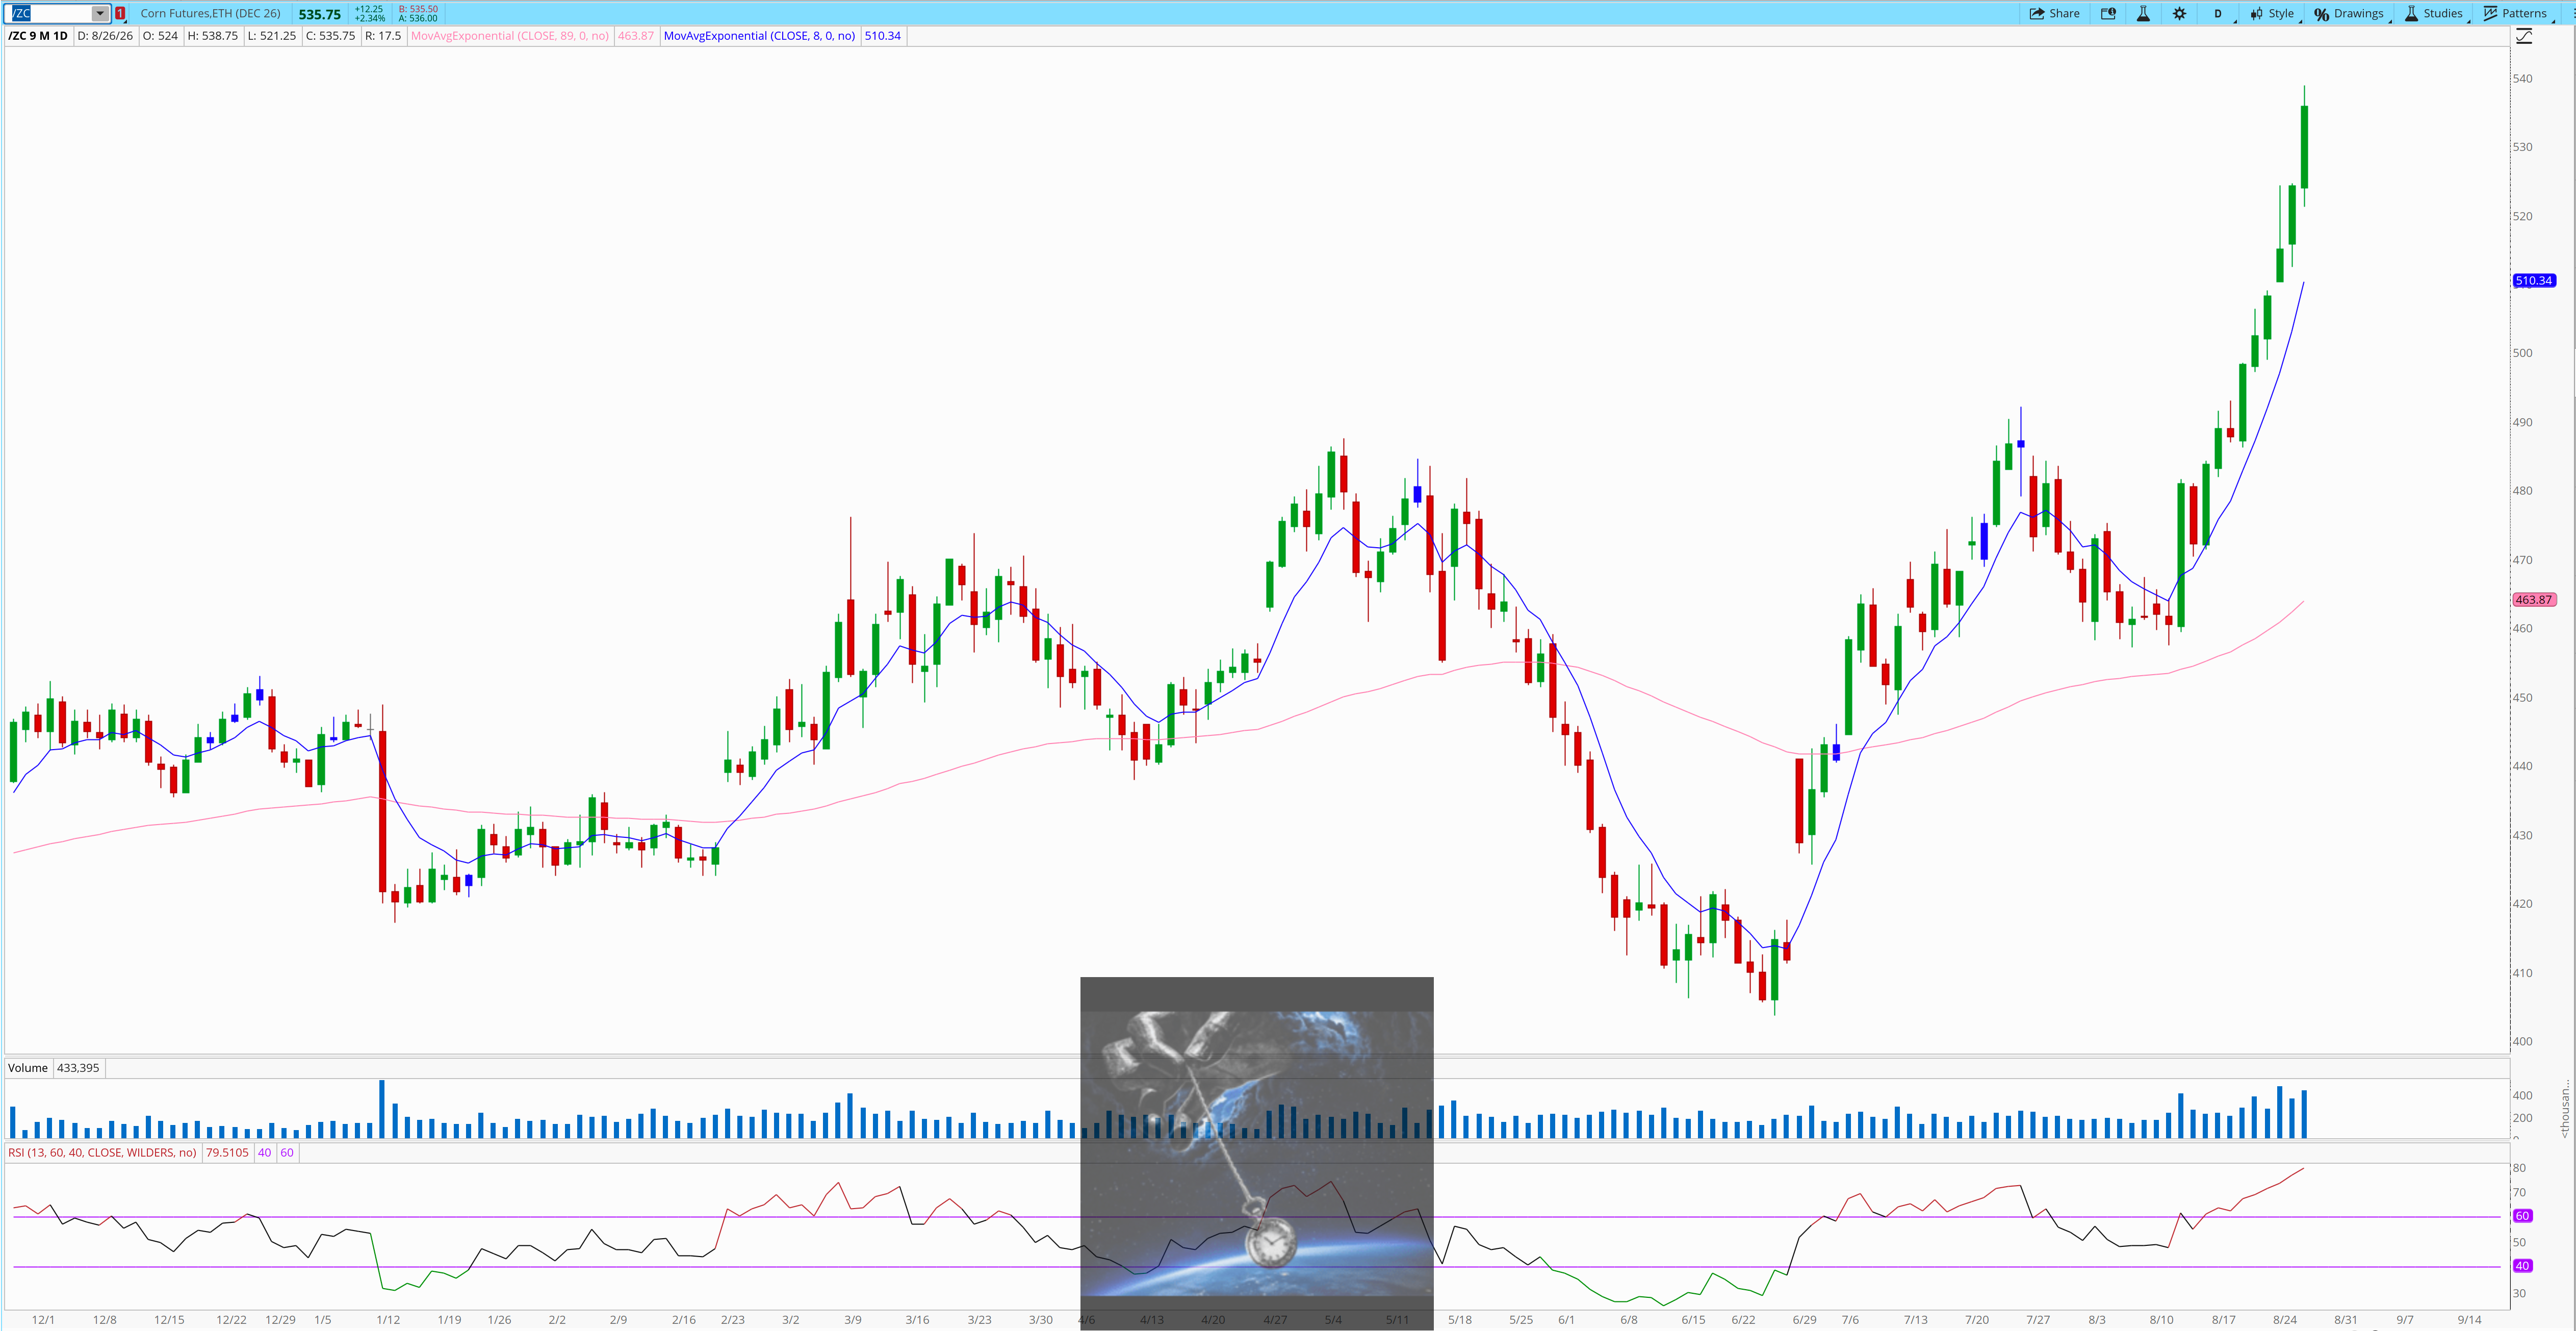
Task: Click the 510.34 value in the header
Action: point(883,36)
